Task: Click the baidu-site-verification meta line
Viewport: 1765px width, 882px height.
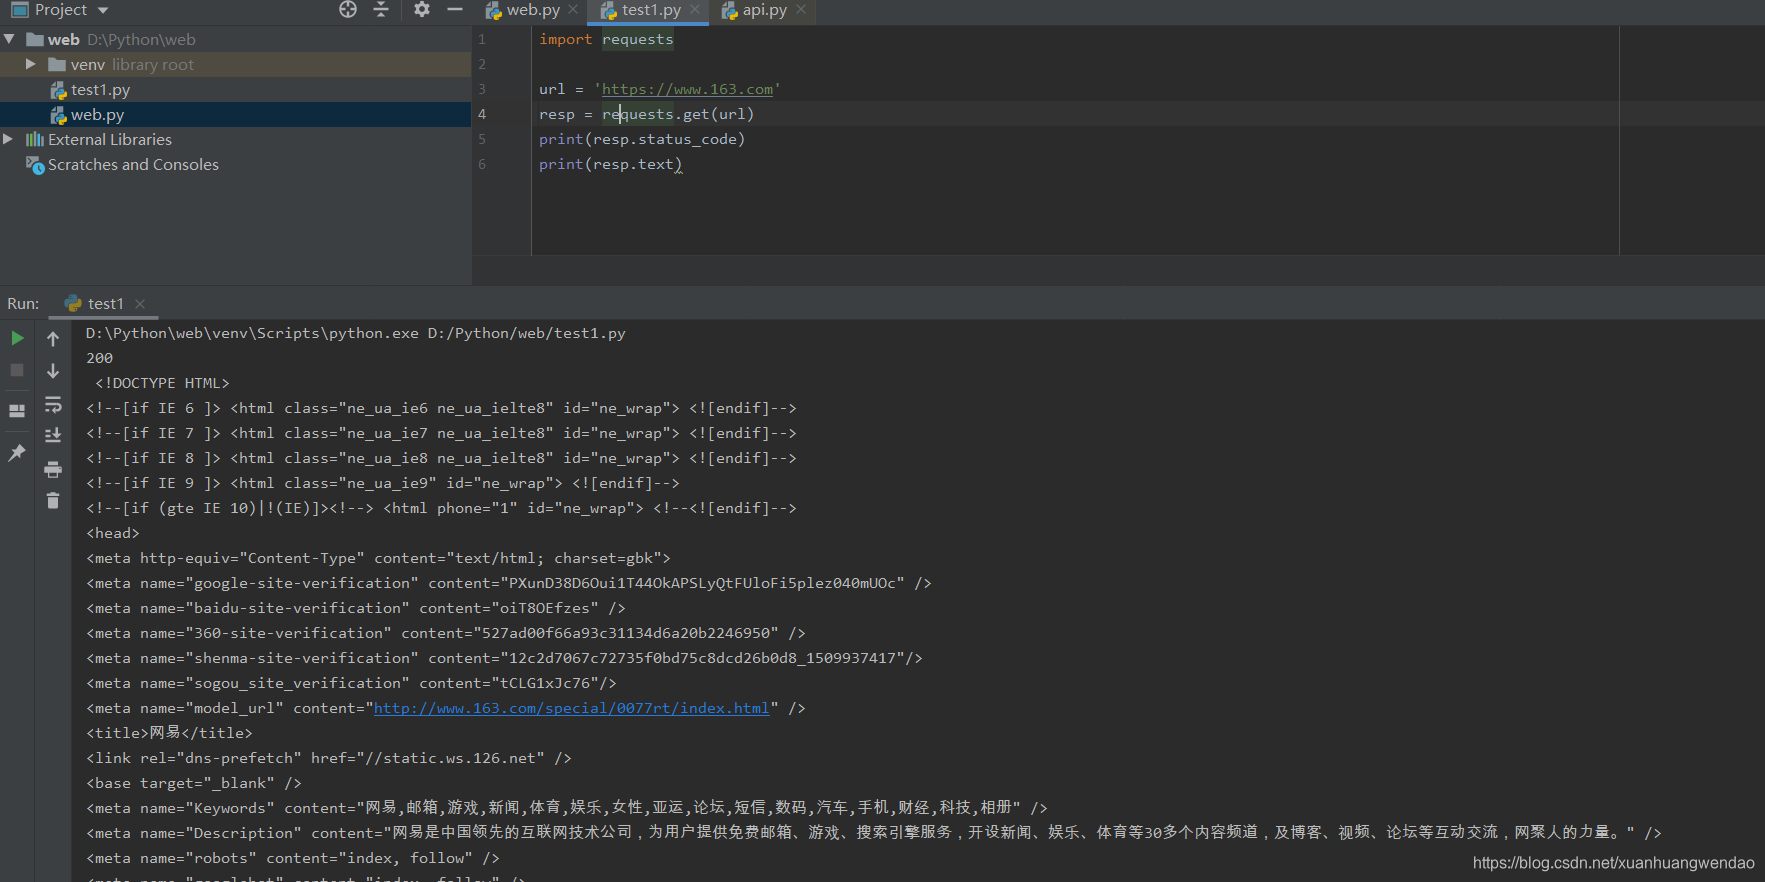Action: coord(355,608)
